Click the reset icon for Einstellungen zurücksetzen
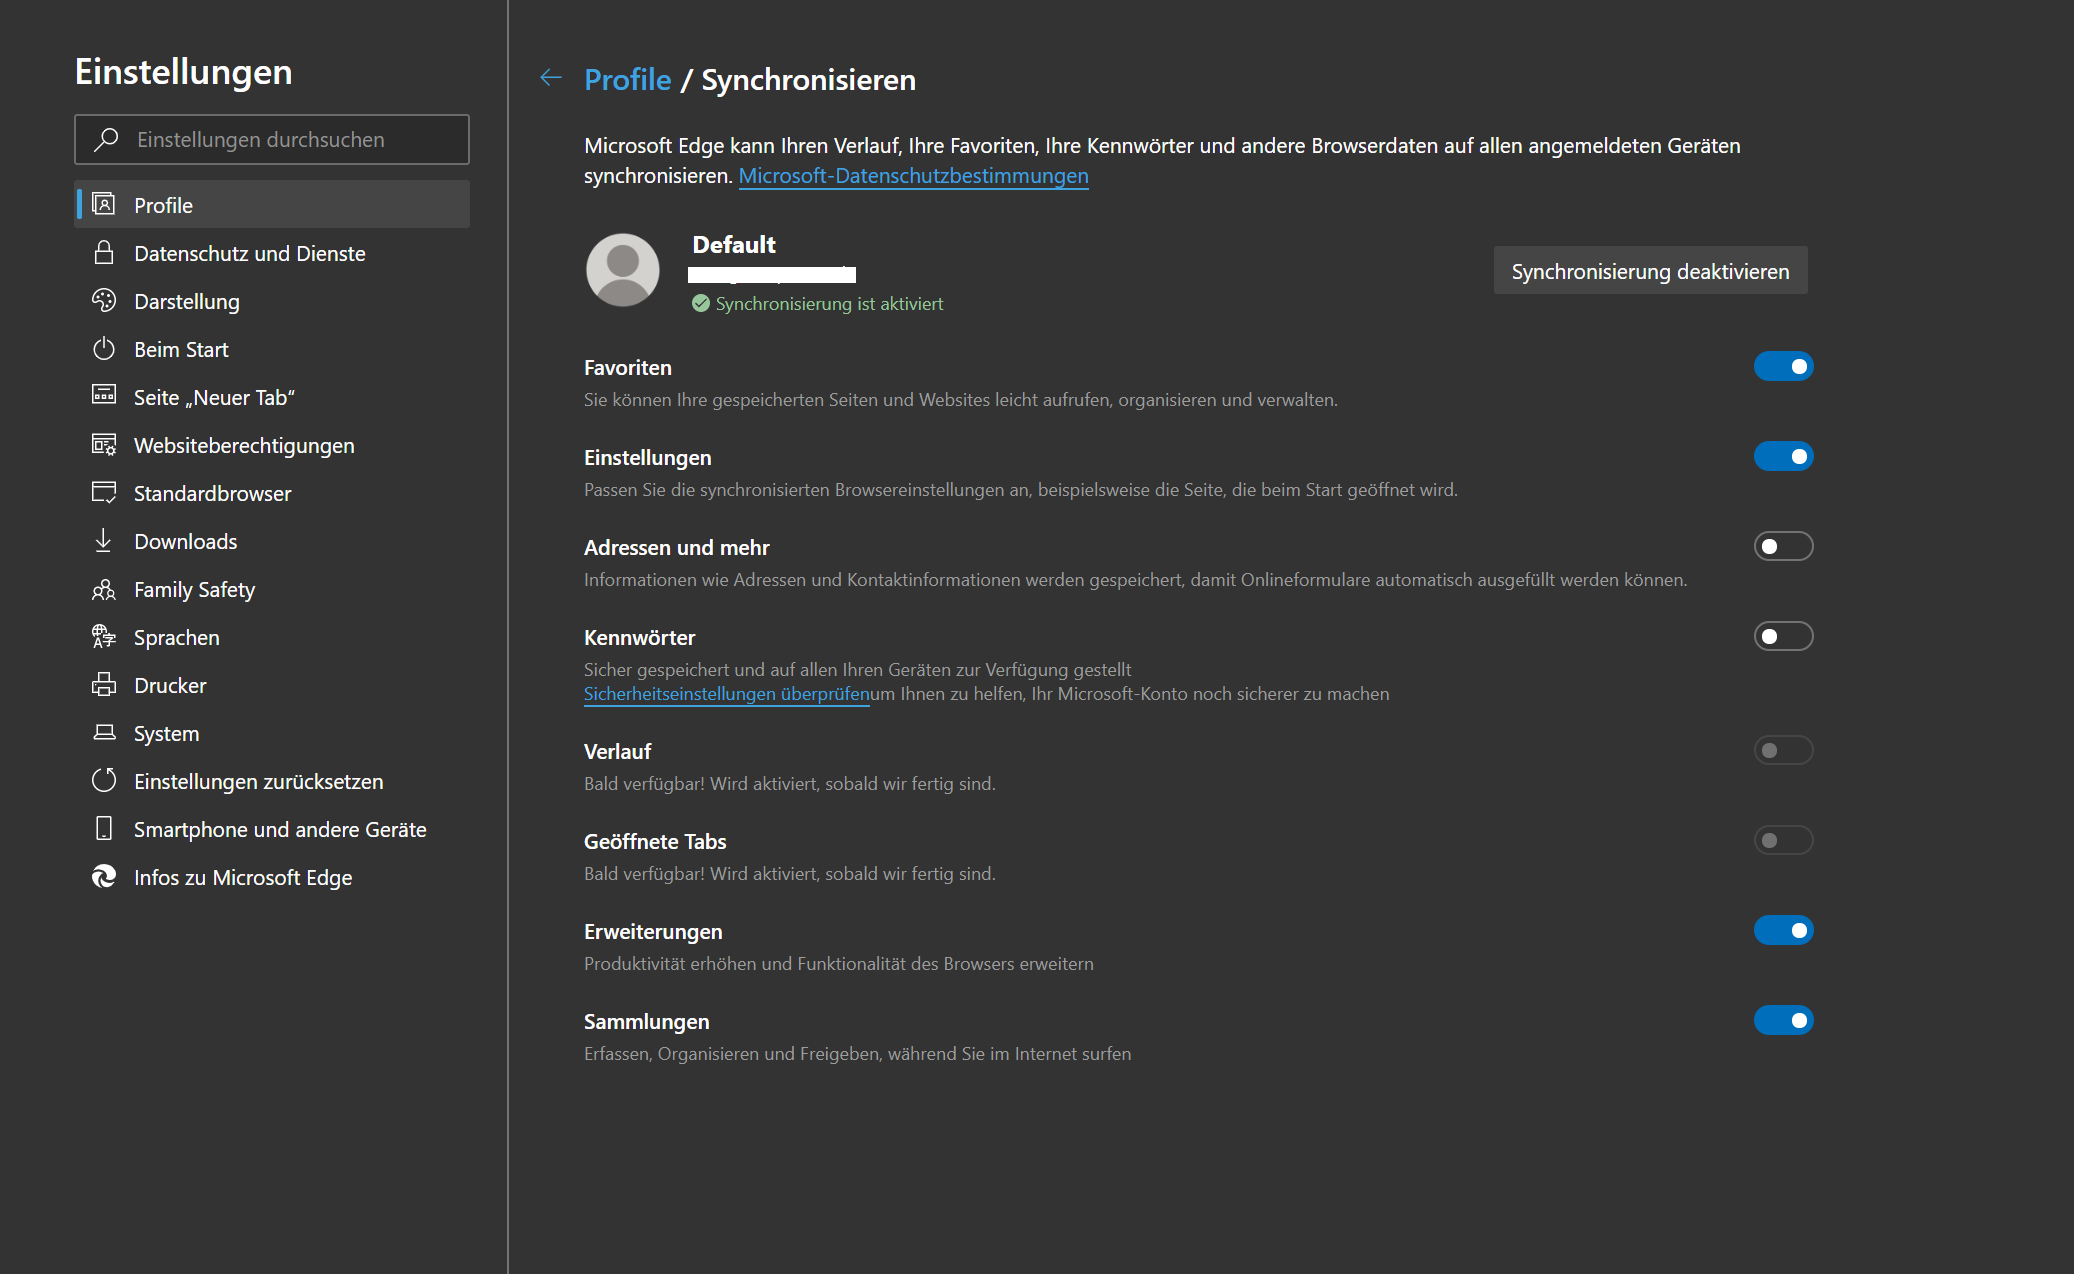The height and width of the screenshot is (1274, 2074). point(103,781)
